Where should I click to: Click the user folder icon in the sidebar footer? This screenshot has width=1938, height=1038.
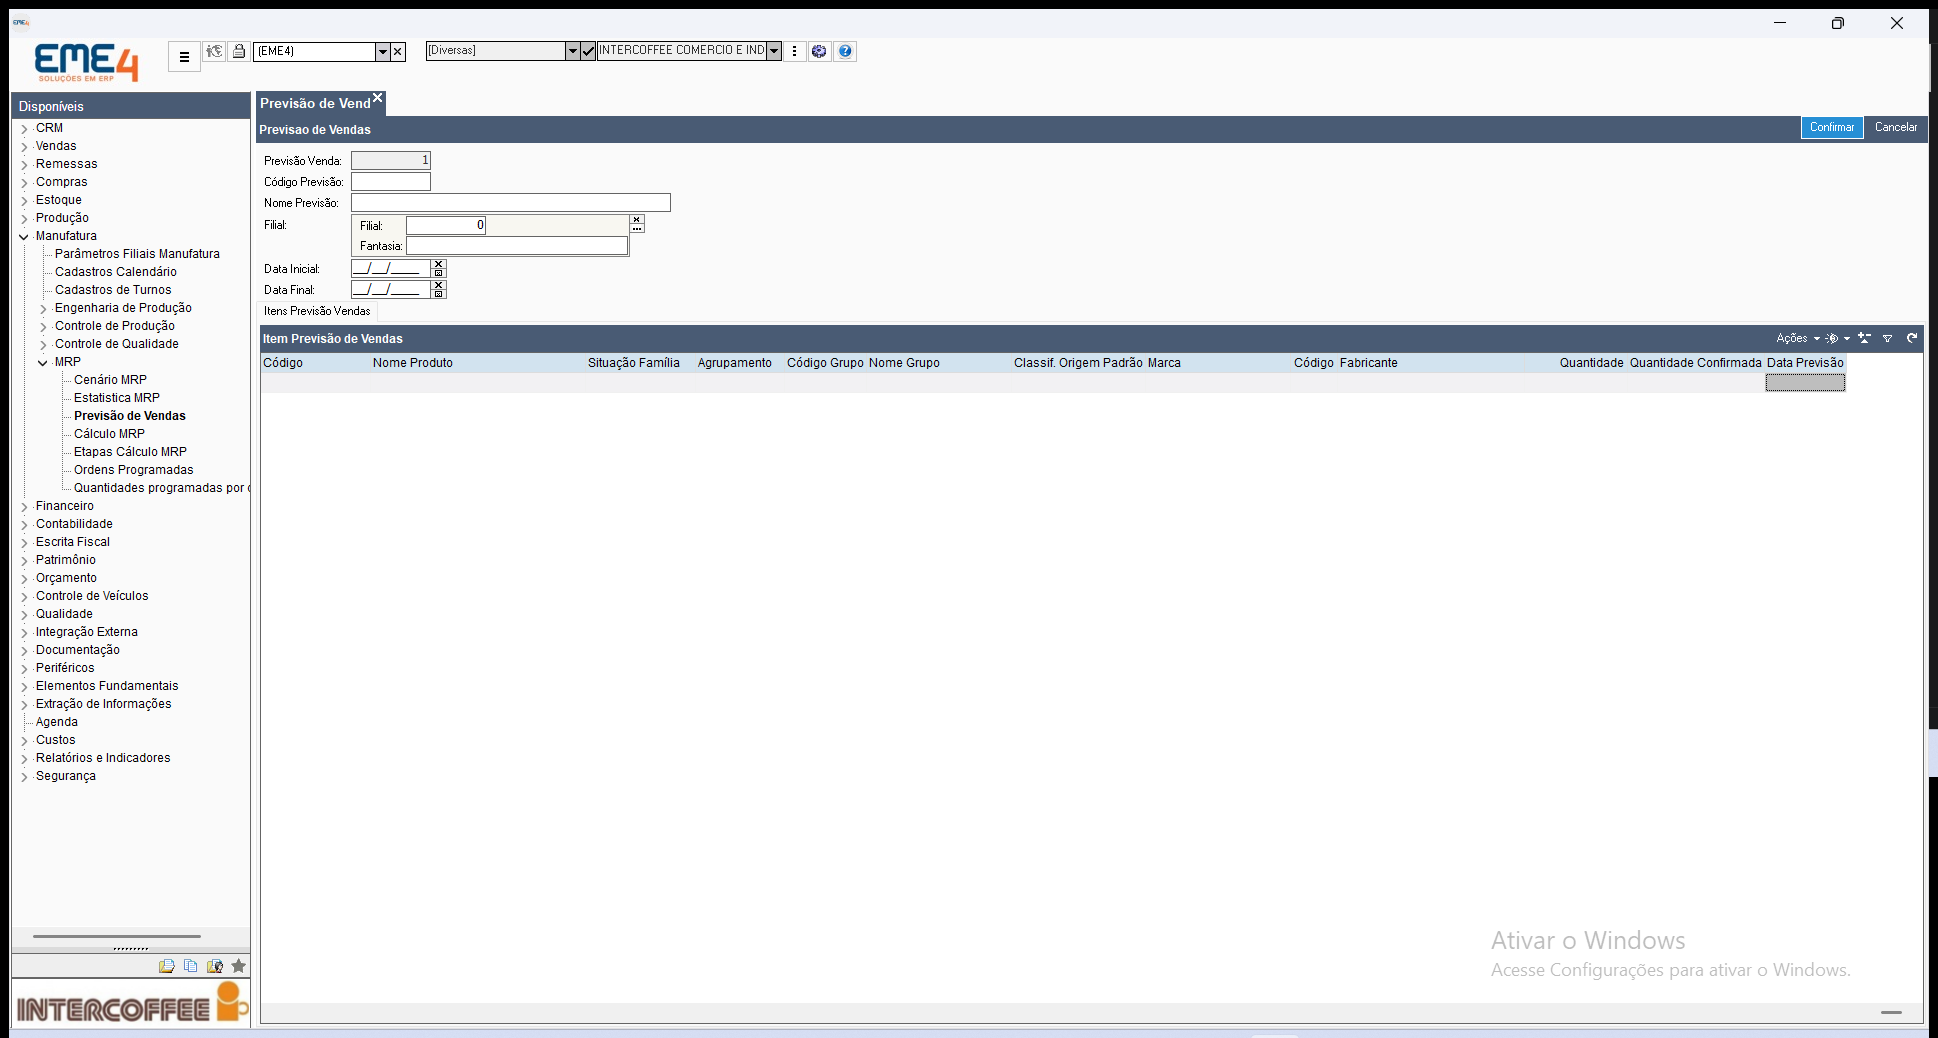click(x=214, y=966)
